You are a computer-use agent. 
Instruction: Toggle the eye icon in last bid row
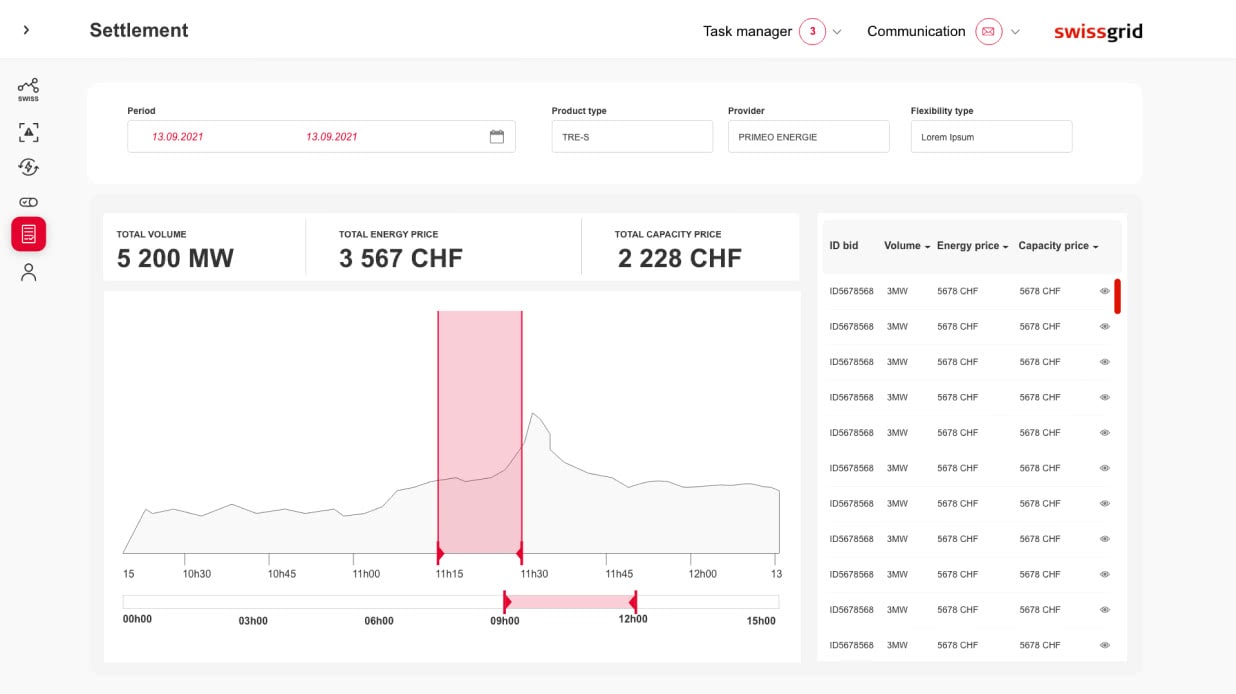(x=1105, y=645)
